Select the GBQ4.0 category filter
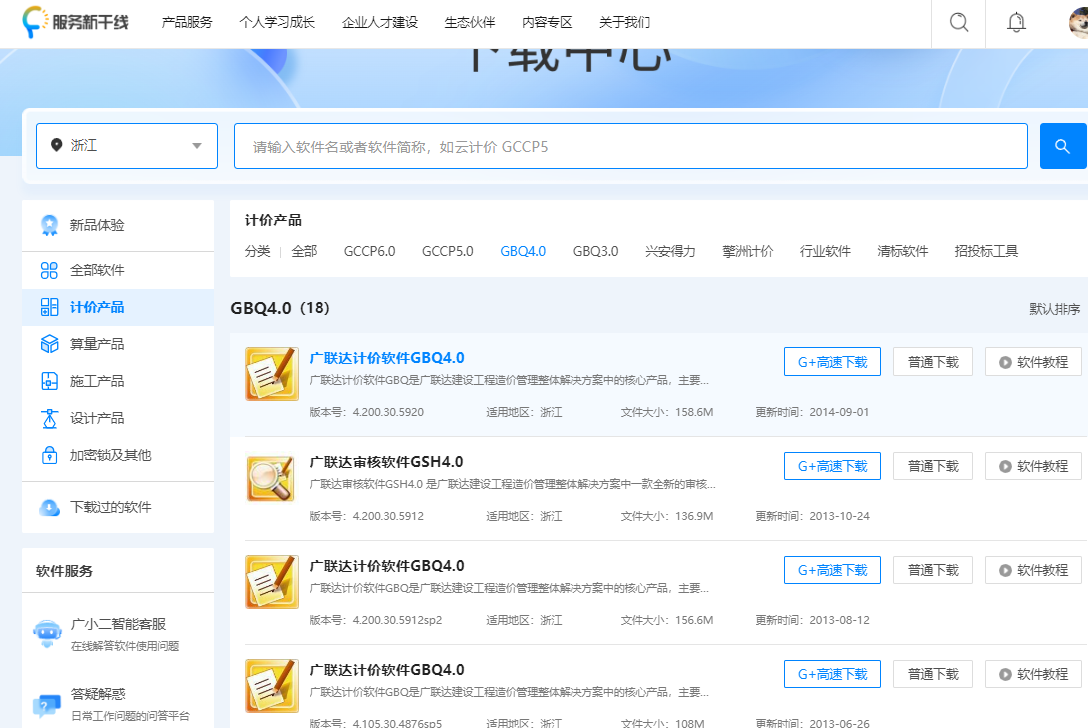 (523, 251)
